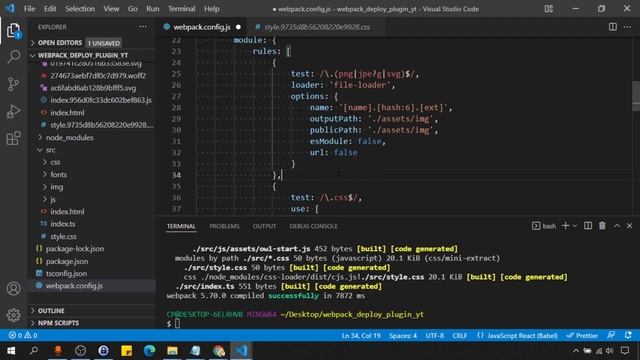This screenshot has width=640, height=360.
Task: Click Explorer more actions ellipsis
Action: [142, 27]
